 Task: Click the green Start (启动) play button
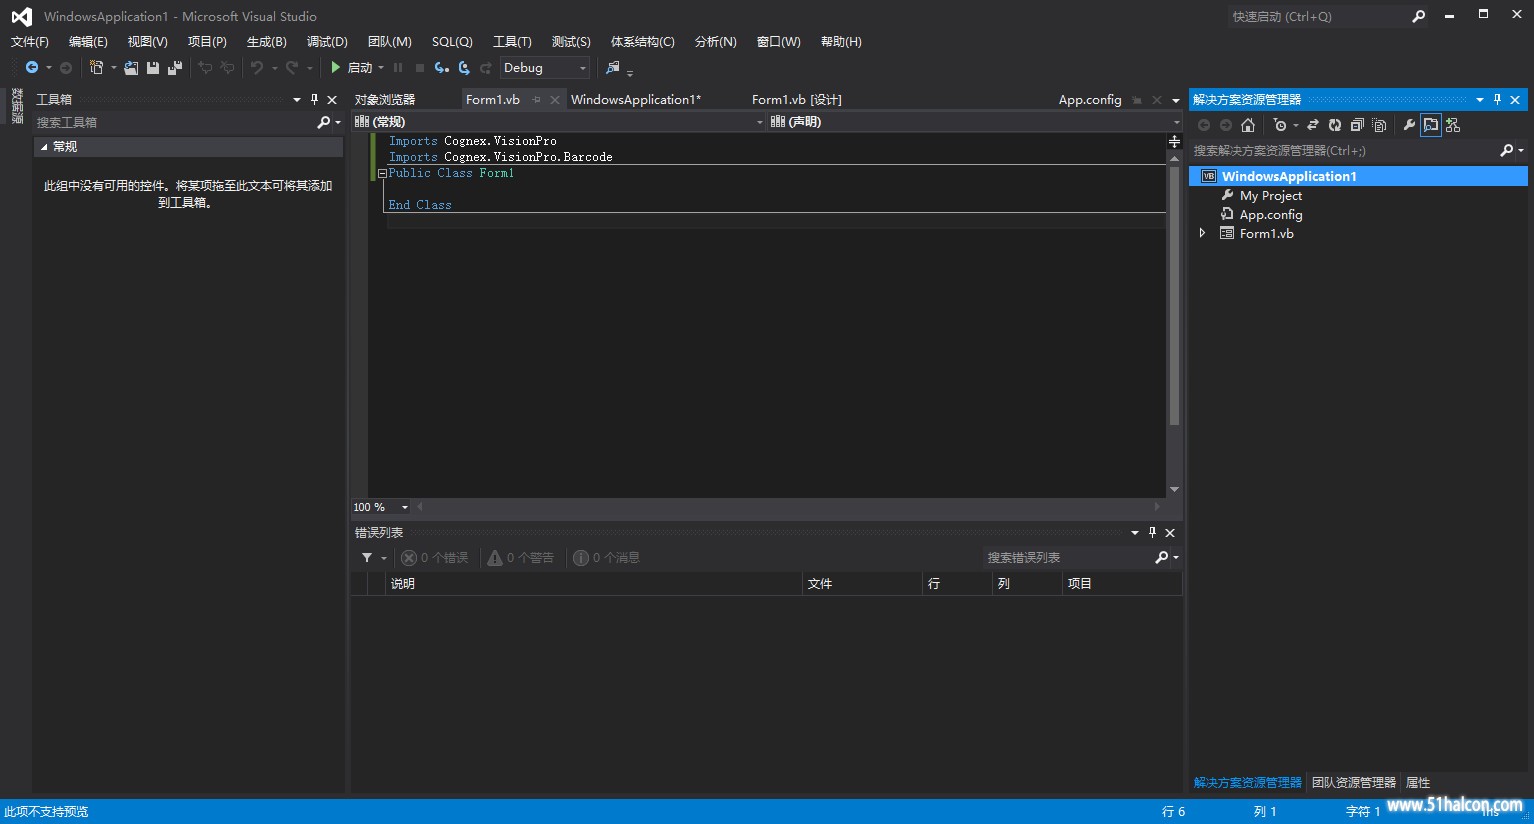(336, 68)
